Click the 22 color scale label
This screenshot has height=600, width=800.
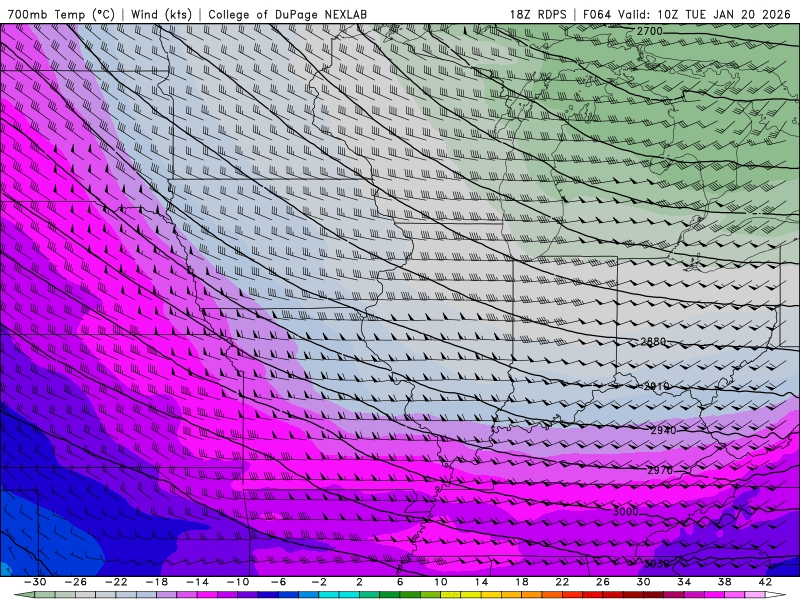[562, 582]
